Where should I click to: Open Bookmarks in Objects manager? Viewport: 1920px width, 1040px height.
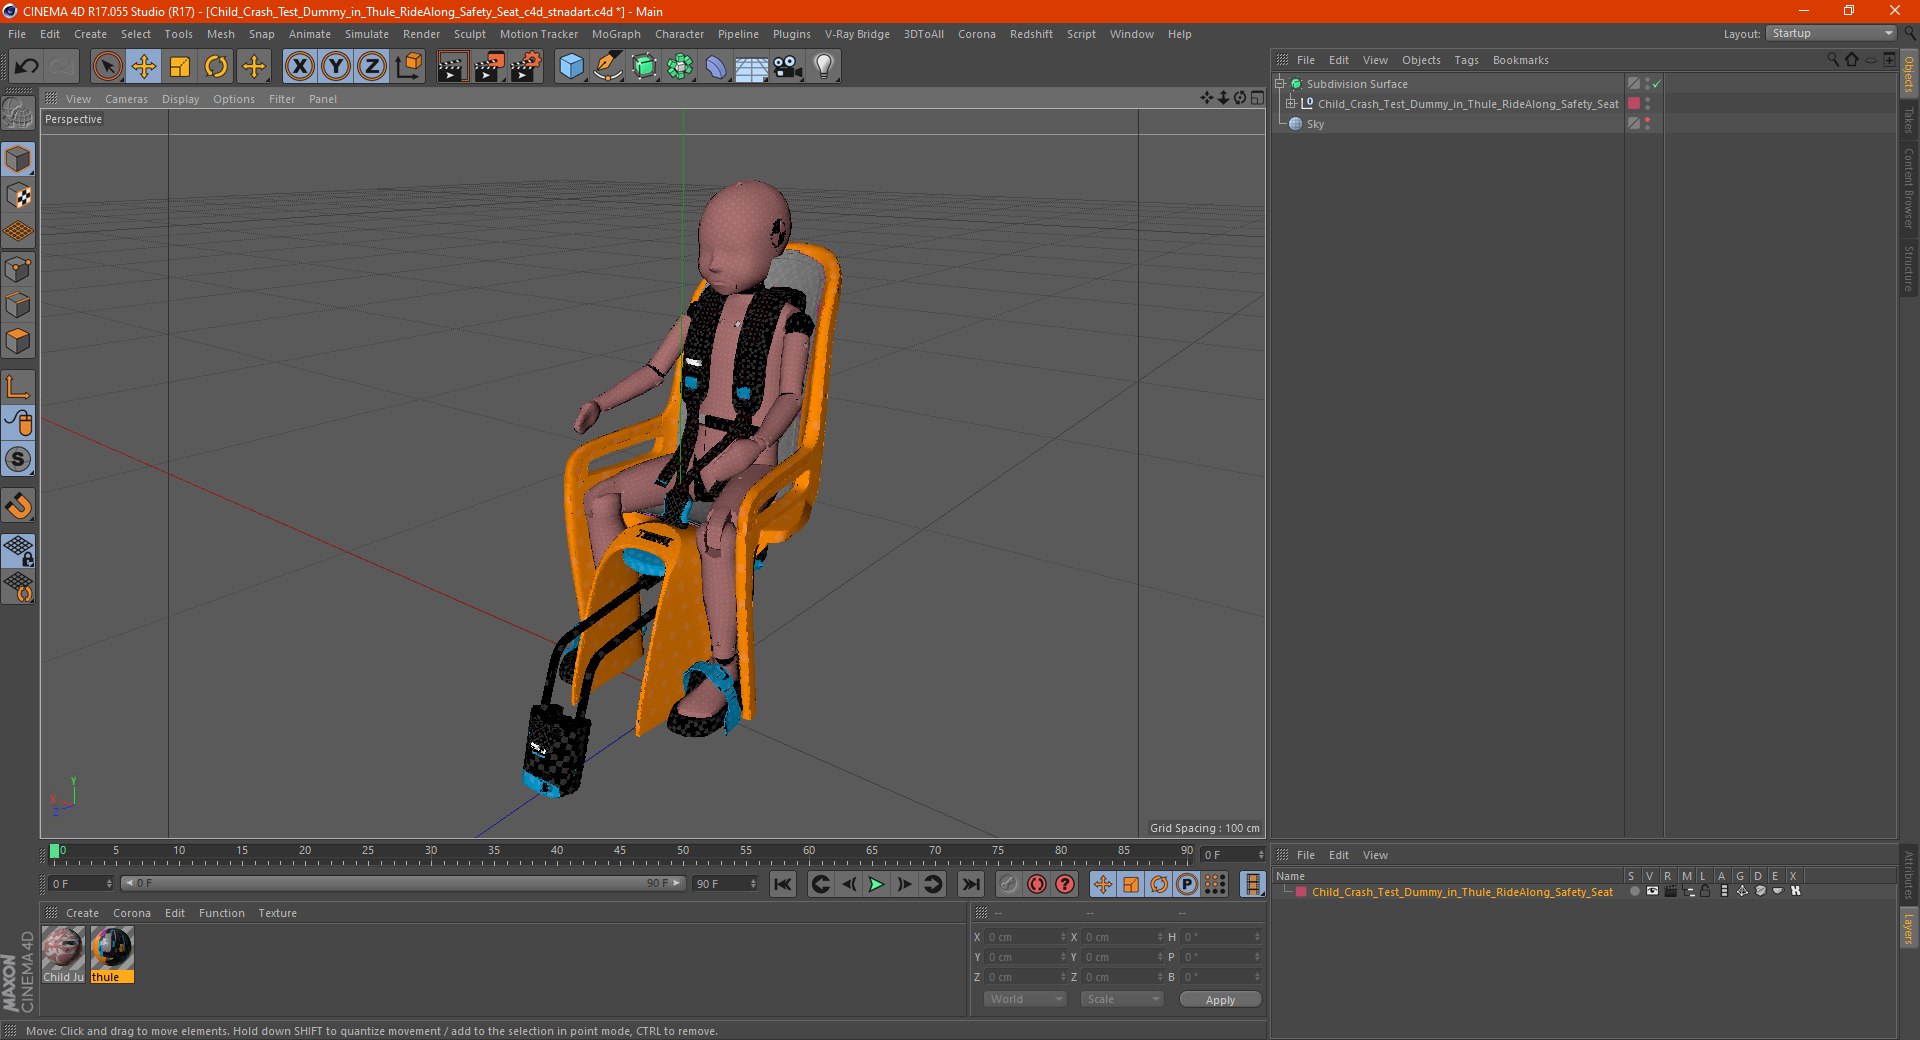click(1520, 60)
